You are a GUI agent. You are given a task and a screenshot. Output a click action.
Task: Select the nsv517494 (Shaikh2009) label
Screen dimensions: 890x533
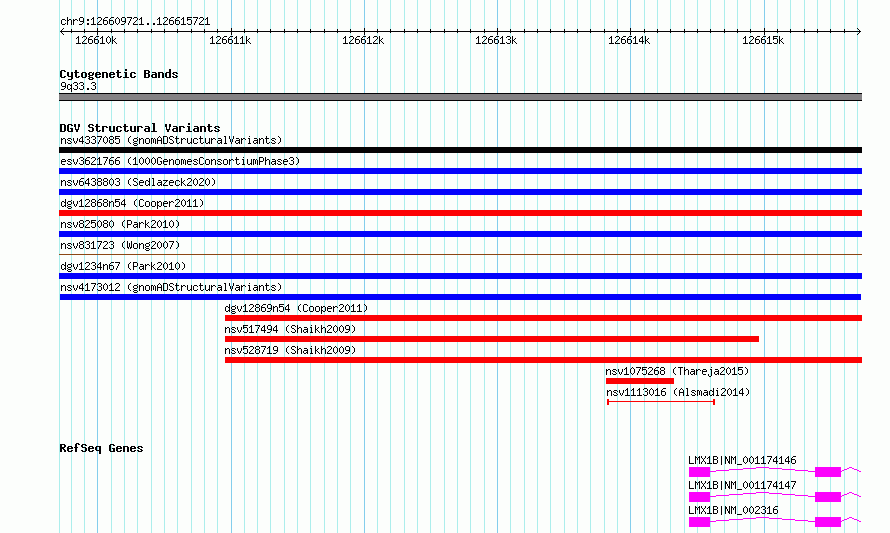(x=290, y=329)
